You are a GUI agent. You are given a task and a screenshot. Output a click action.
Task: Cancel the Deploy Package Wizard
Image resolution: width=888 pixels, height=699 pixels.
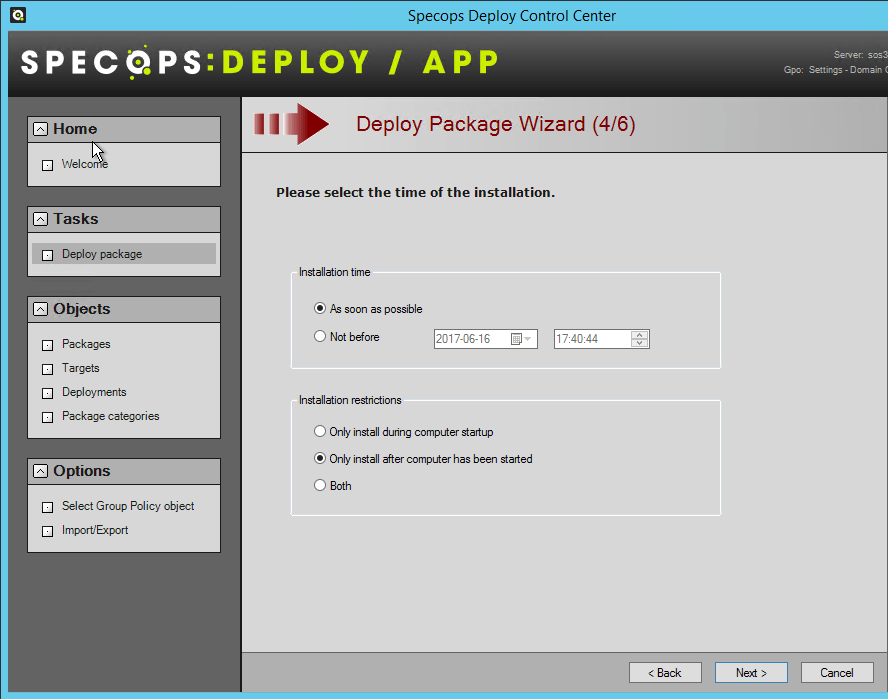[x=837, y=673]
